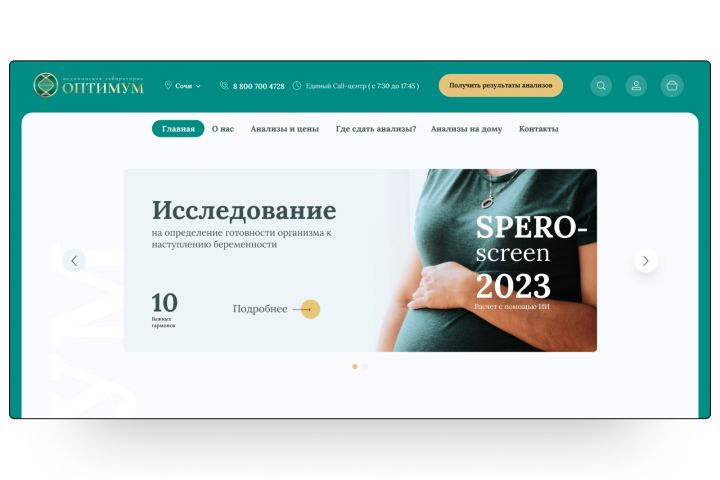Select the first yellow carousel dot
The image size is (720, 480).
[x=354, y=367]
